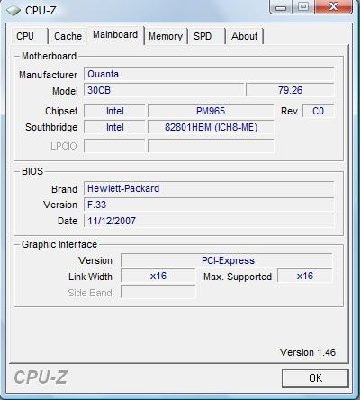
Task: Click the Manufacturer label
Action: tap(48, 74)
